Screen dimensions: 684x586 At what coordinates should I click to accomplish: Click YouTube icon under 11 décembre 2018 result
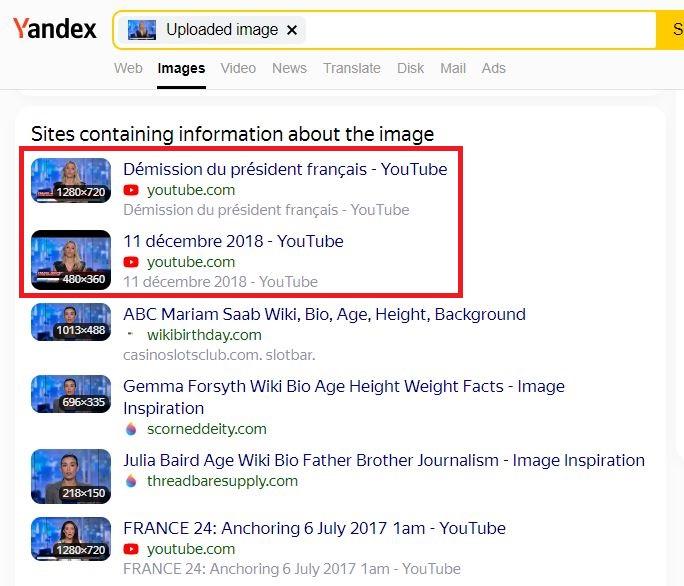(131, 262)
